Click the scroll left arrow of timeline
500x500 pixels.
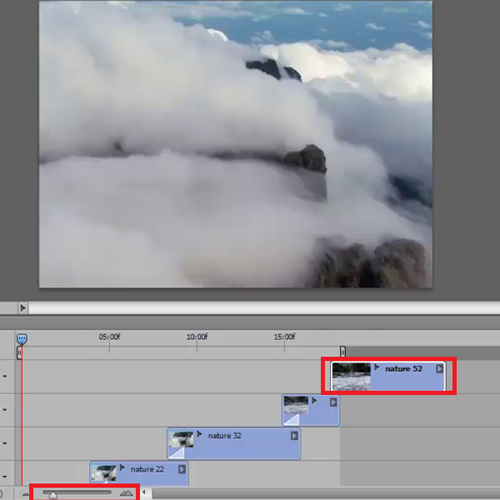144,492
